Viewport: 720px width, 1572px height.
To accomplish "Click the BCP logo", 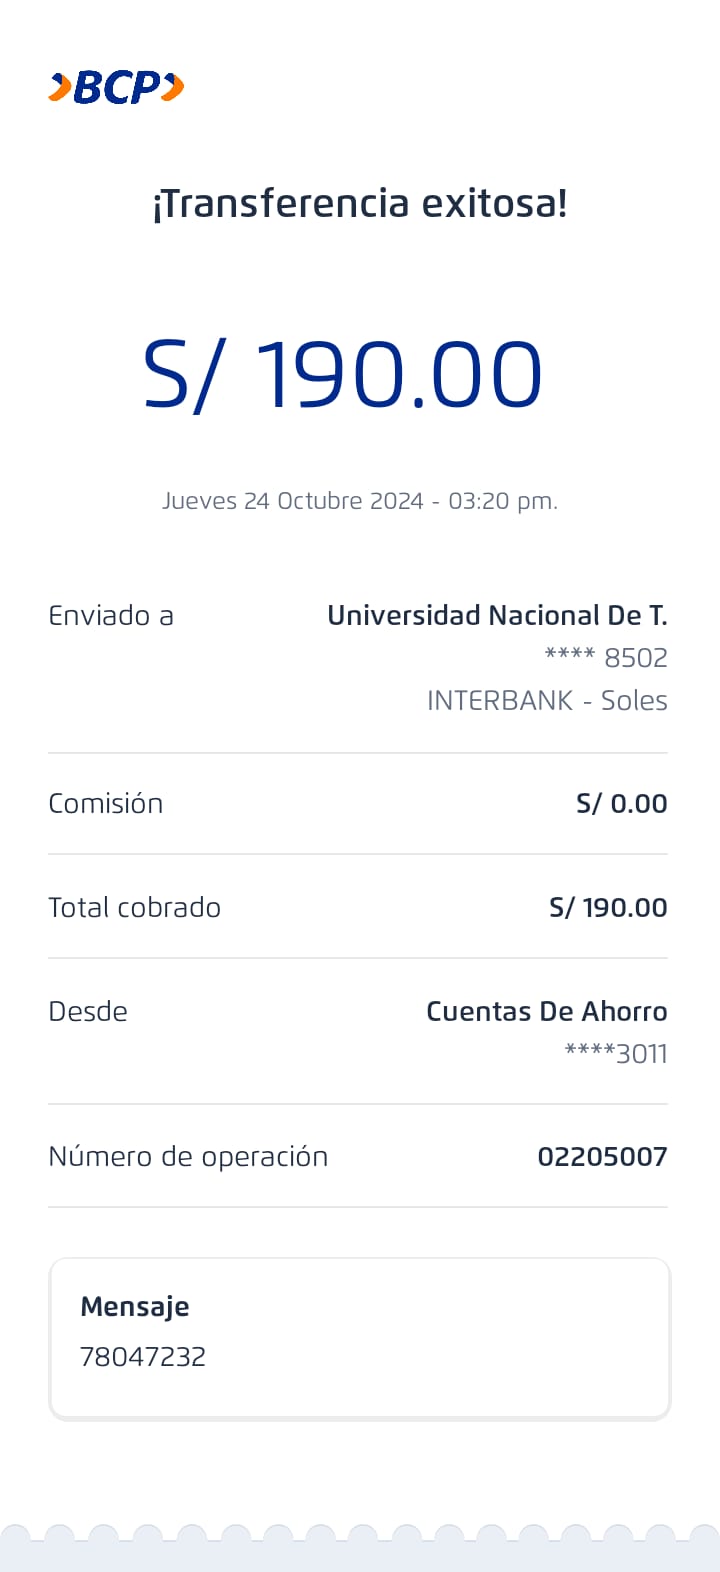I will (x=116, y=88).
